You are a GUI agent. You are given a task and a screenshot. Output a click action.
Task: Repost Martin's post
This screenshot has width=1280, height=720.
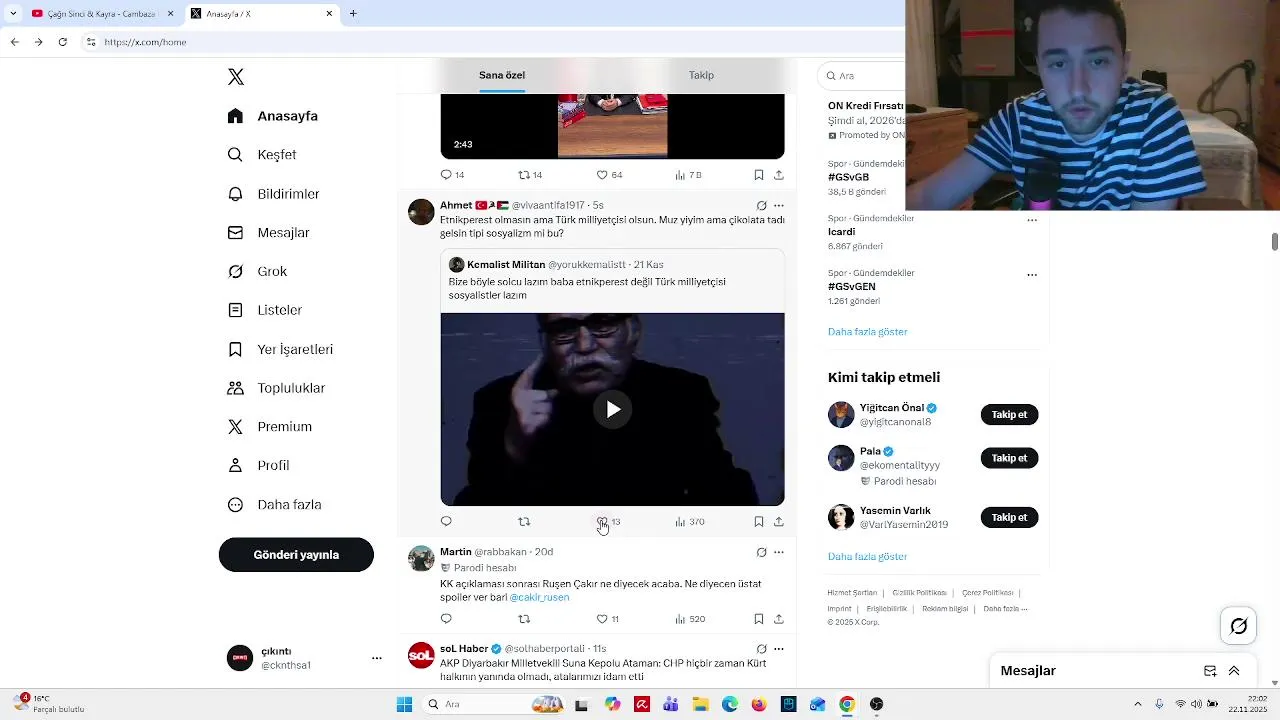coord(524,619)
